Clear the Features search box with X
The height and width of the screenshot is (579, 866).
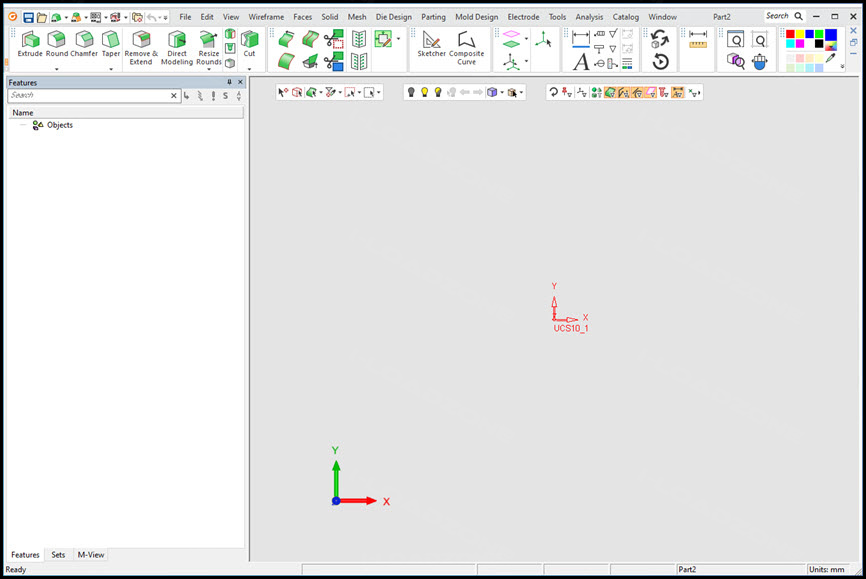click(x=173, y=96)
